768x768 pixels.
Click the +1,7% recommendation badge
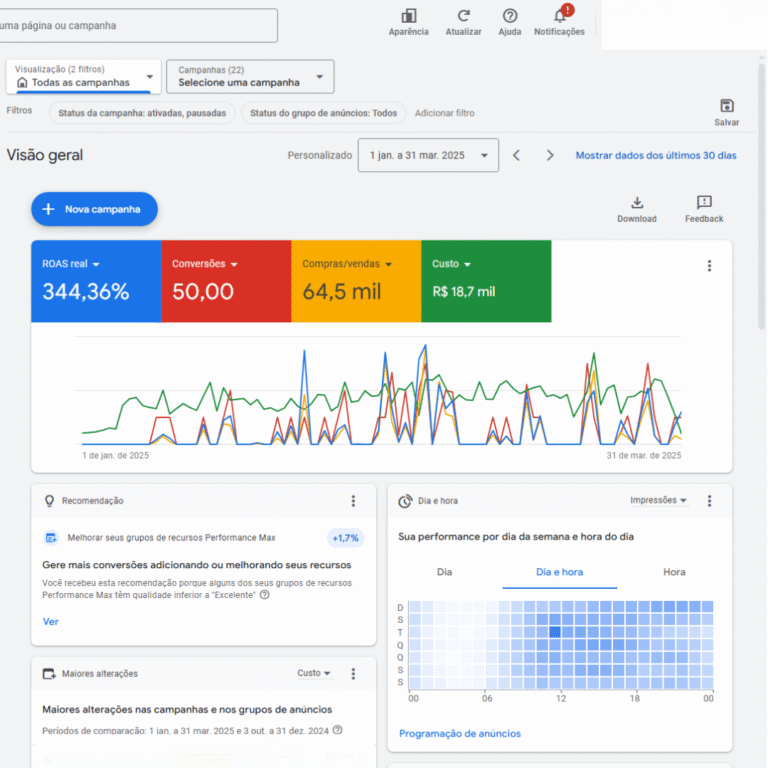click(345, 538)
